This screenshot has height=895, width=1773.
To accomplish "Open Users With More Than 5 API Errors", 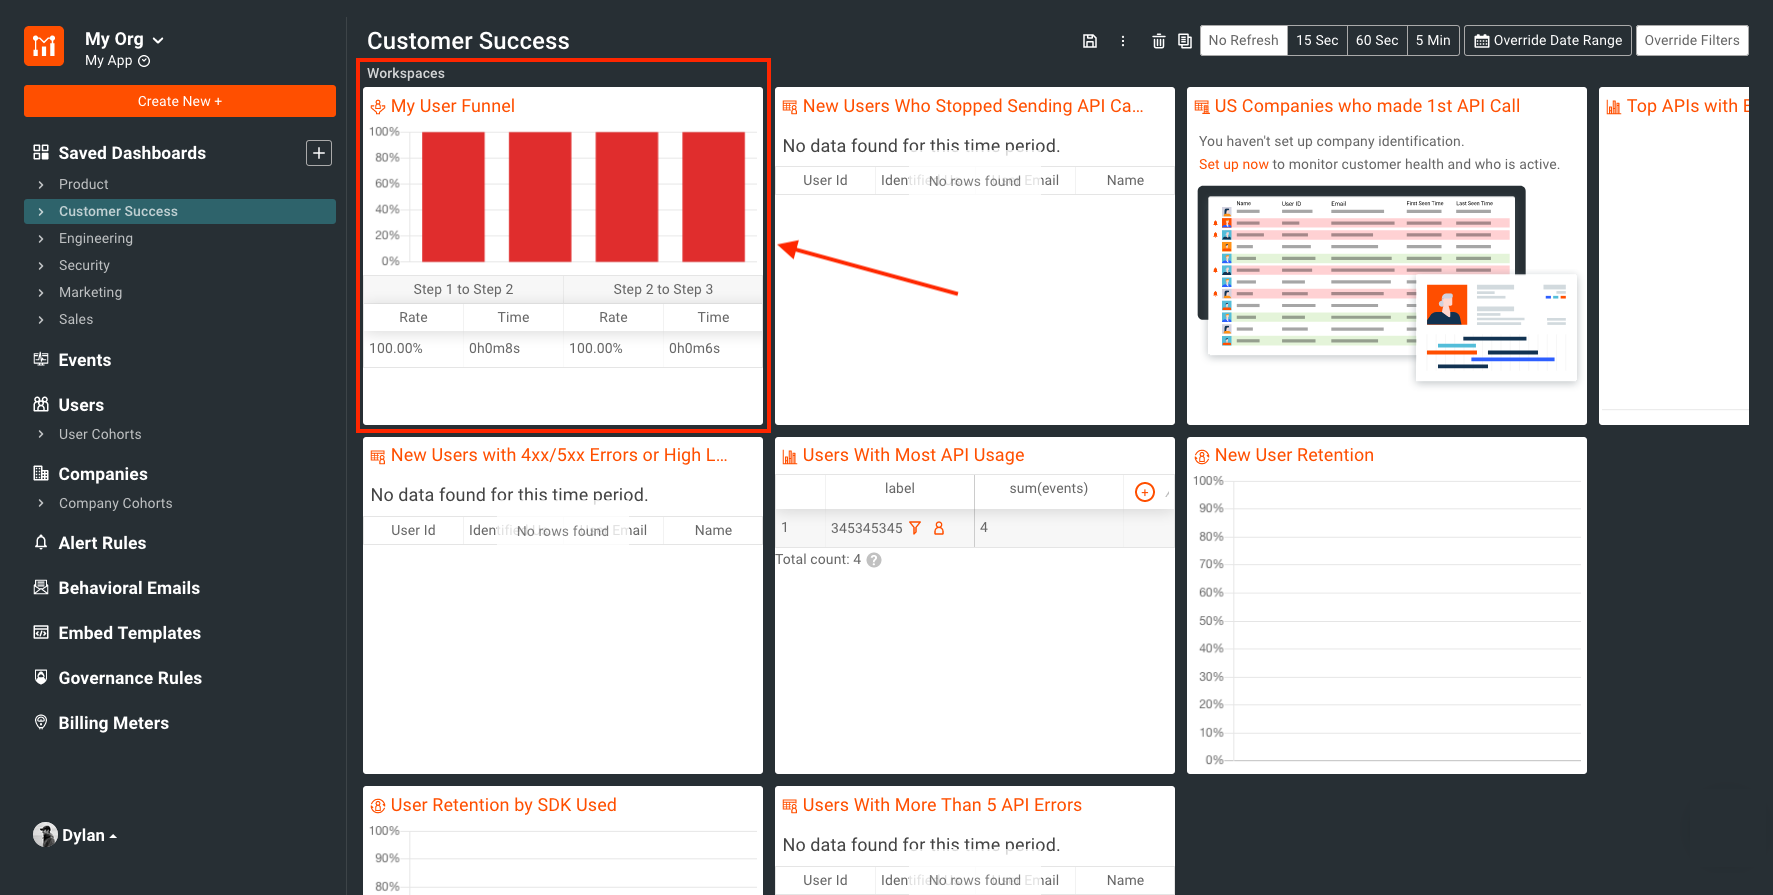I will [942, 805].
